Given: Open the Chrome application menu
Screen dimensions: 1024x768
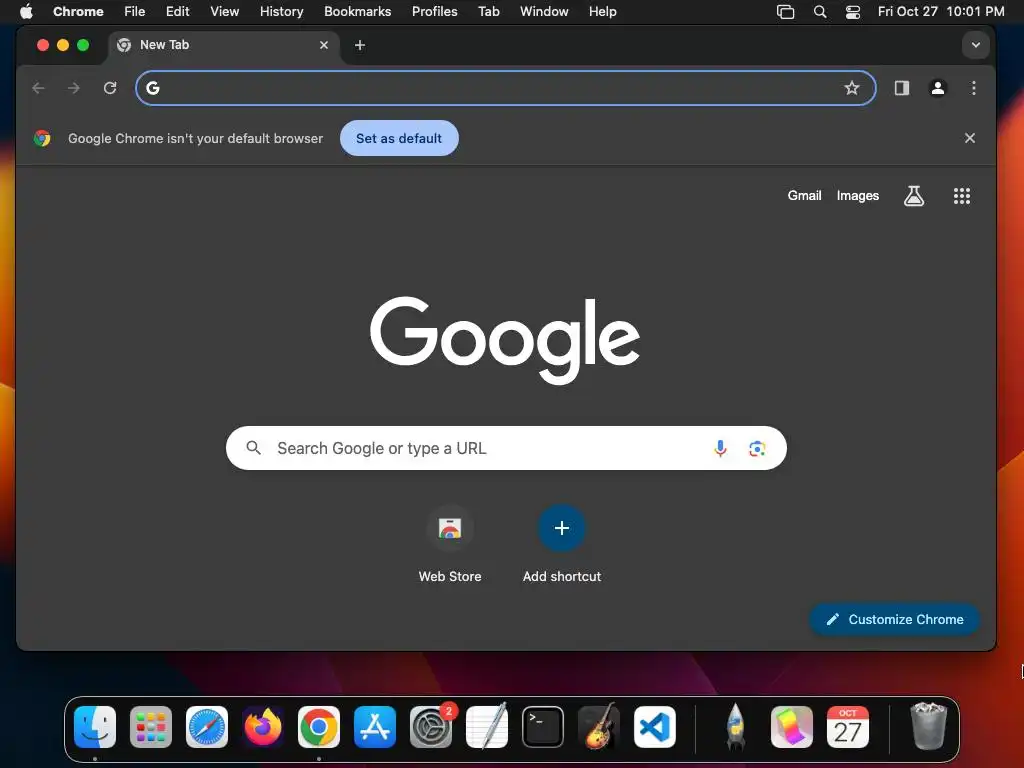Looking at the screenshot, I should point(78,11).
